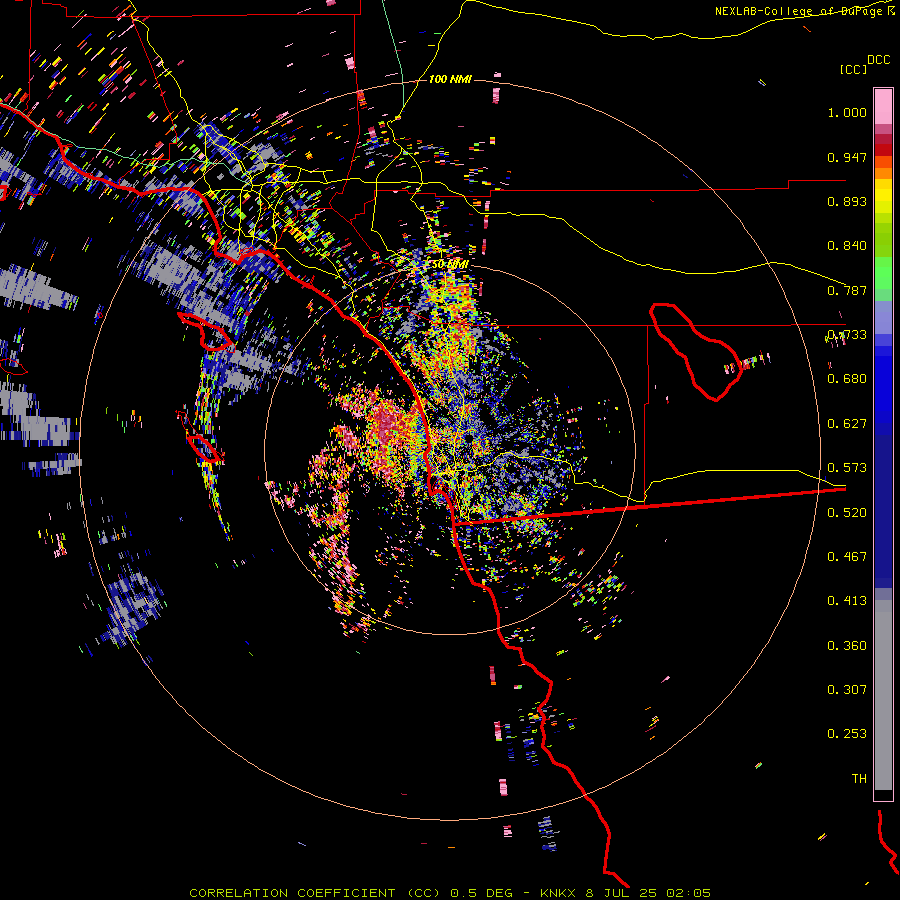Click the 50 NMI range ring label

451,265
